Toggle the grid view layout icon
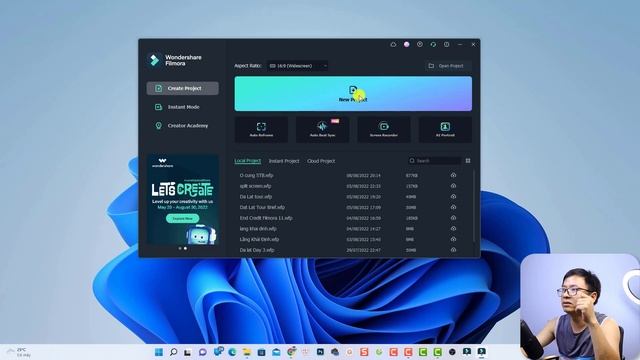The image size is (640, 360). [468, 161]
